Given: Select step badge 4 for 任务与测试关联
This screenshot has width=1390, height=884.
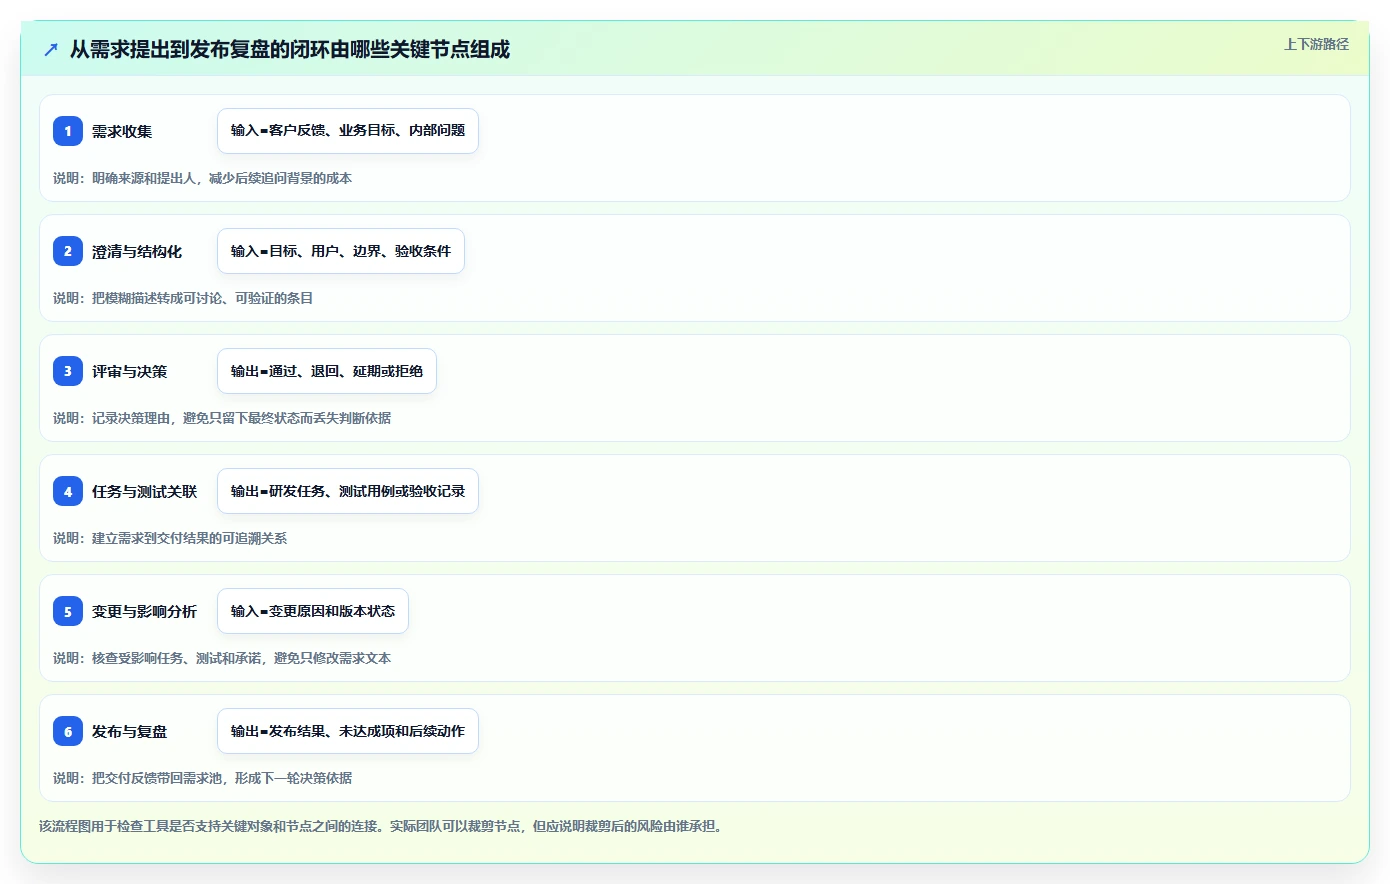Looking at the screenshot, I should click(68, 491).
